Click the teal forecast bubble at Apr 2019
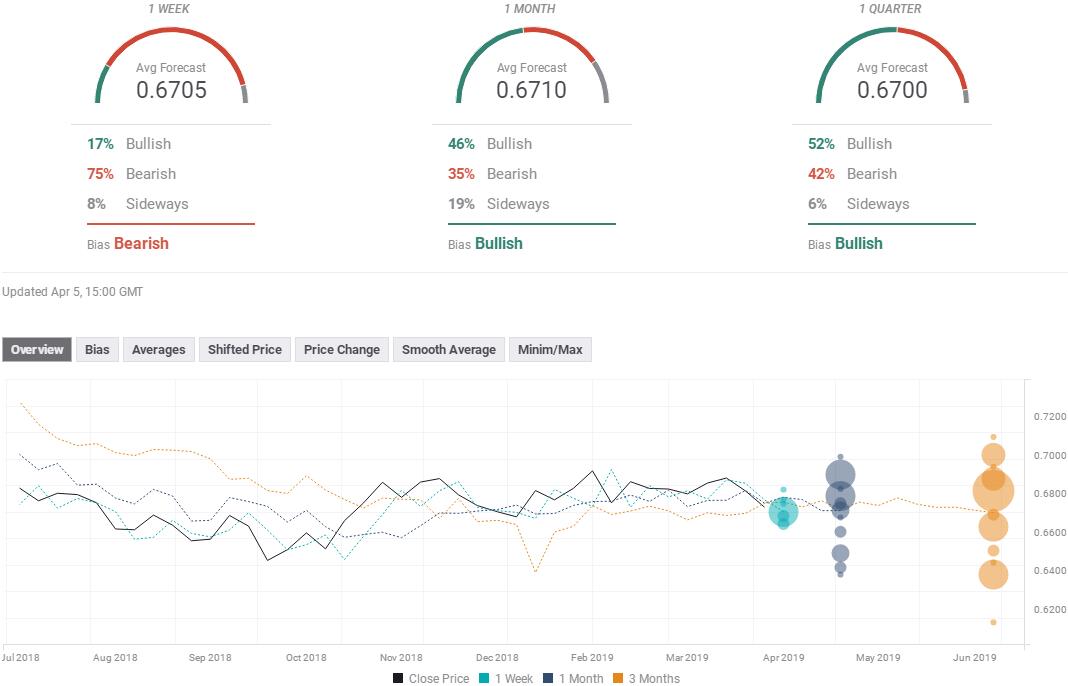 783,513
